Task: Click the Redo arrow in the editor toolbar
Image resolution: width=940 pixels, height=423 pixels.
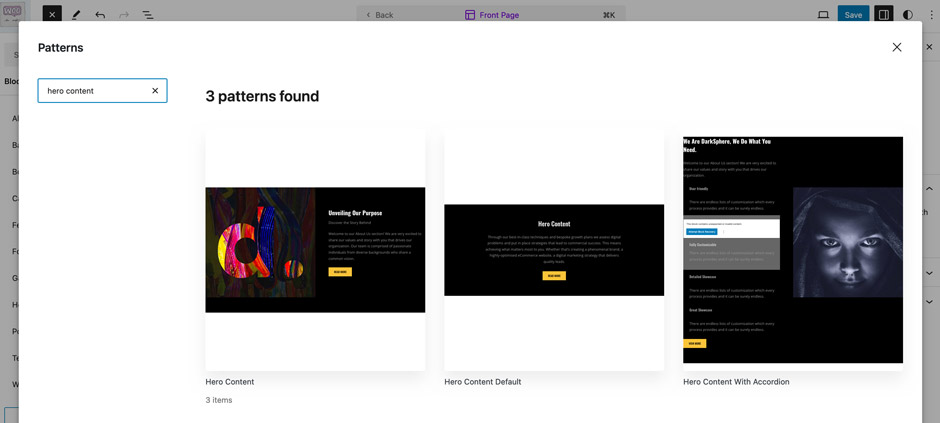Action: coord(124,15)
